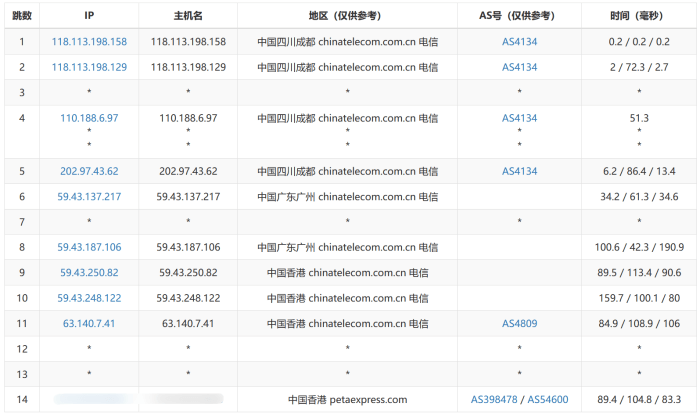Click the region cell in hop 6 row
Viewport: 700px width, 414px height.
coord(347,197)
